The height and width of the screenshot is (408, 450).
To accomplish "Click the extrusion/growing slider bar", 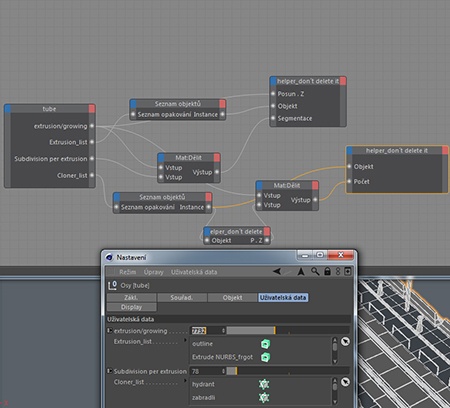I will (x=288, y=330).
